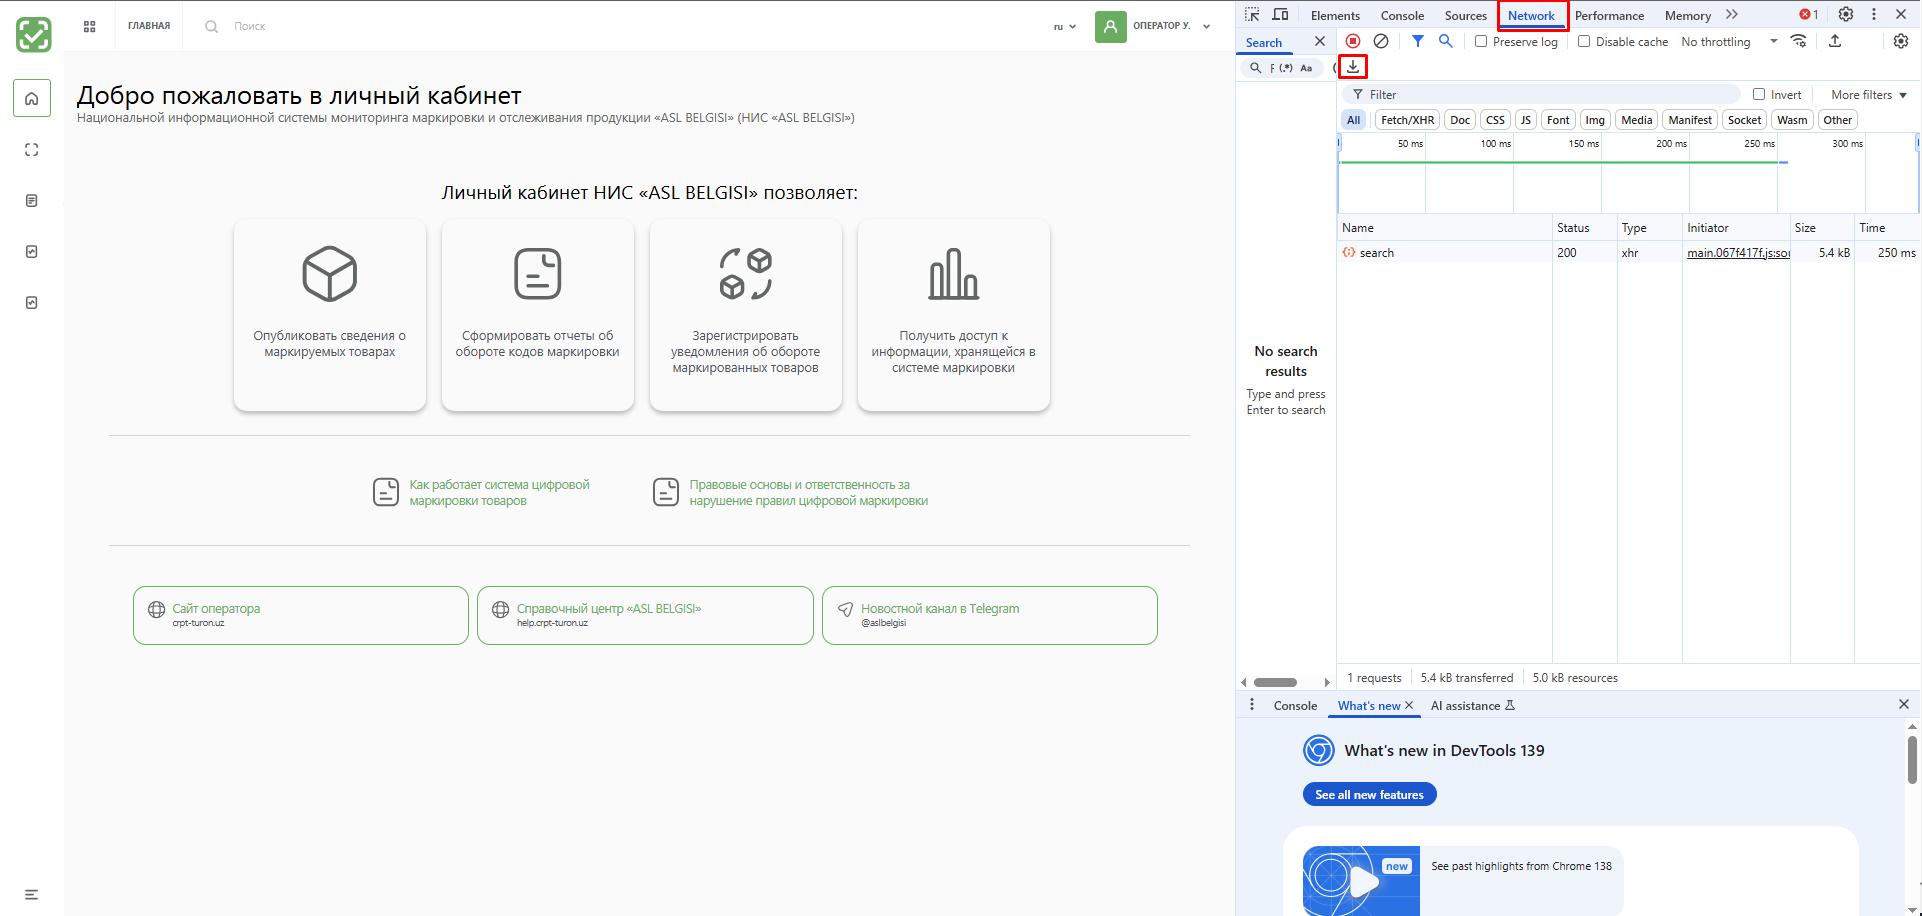Tick the Invert filter checkbox
Image resolution: width=1922 pixels, height=916 pixels.
click(x=1759, y=95)
